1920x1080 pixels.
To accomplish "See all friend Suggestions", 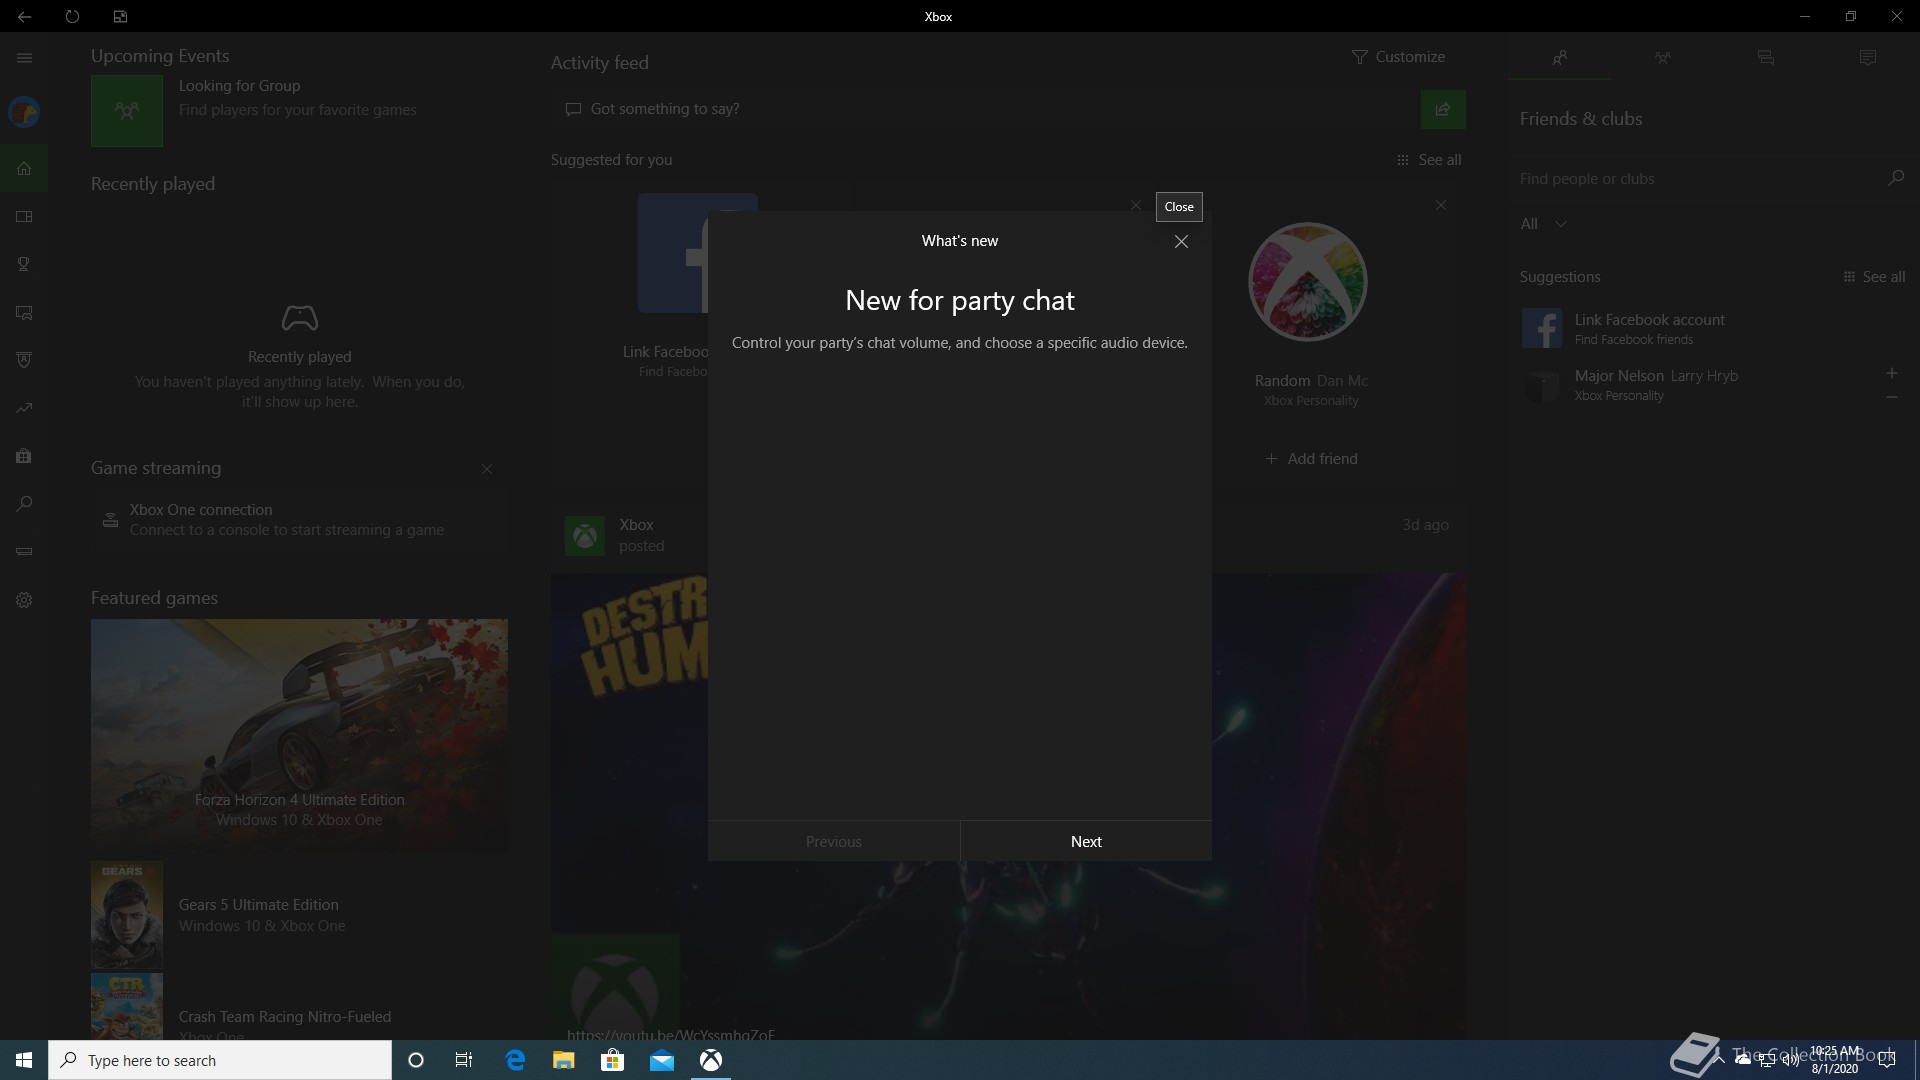I will pyautogui.click(x=1874, y=277).
